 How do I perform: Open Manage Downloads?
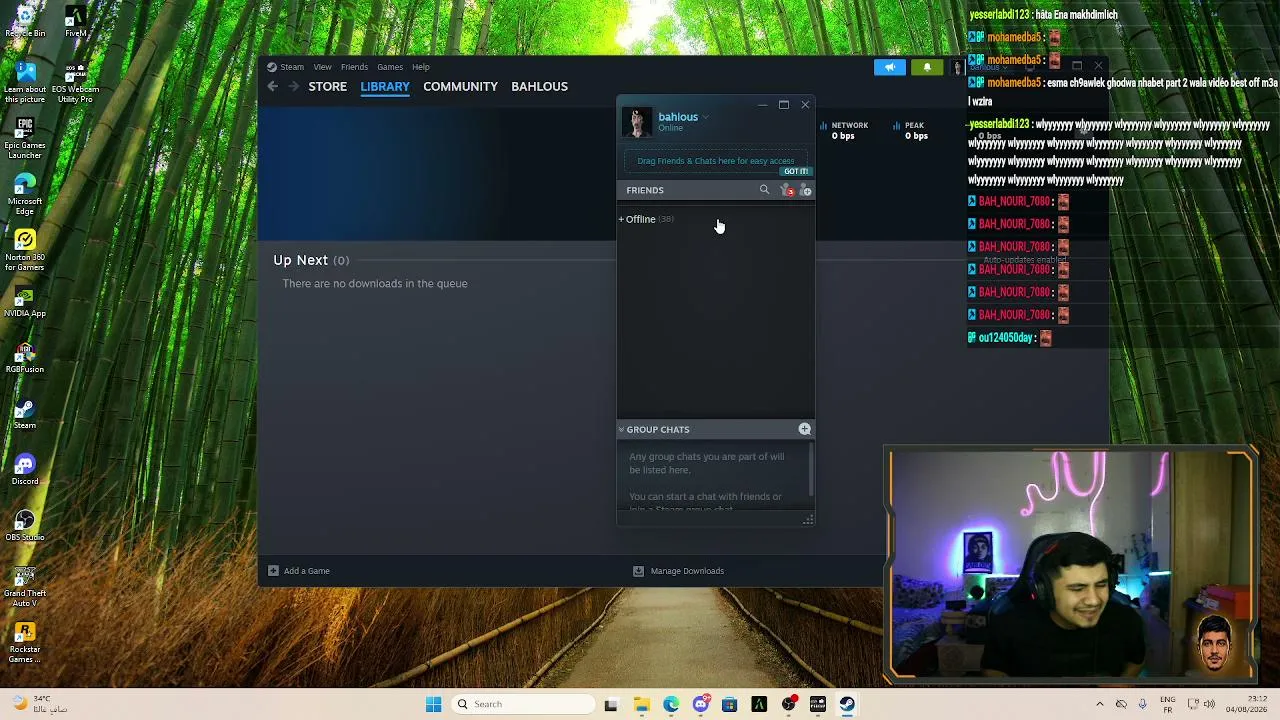tap(679, 571)
